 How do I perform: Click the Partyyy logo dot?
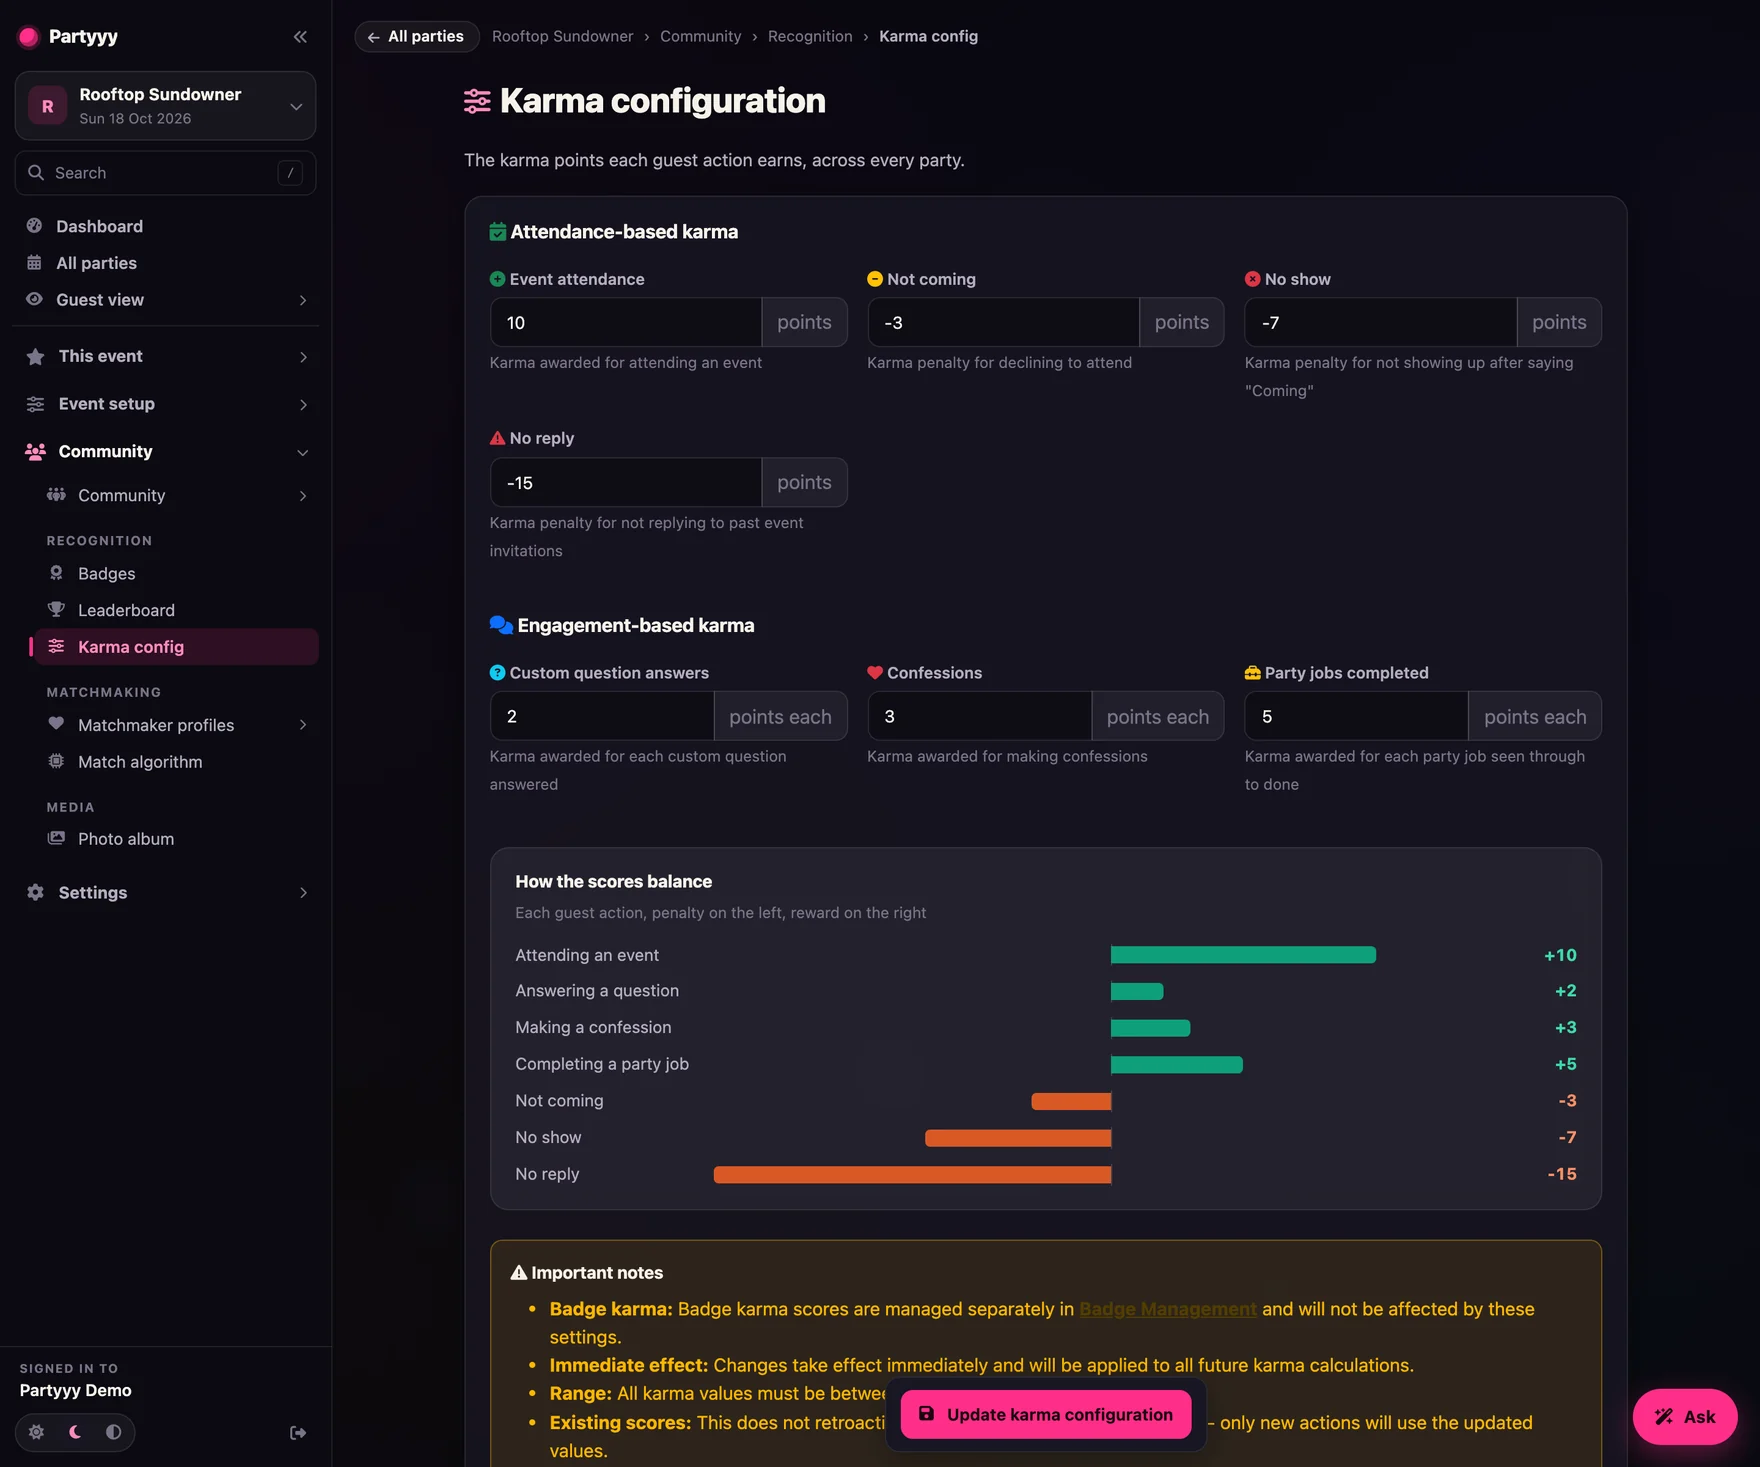[x=29, y=37]
